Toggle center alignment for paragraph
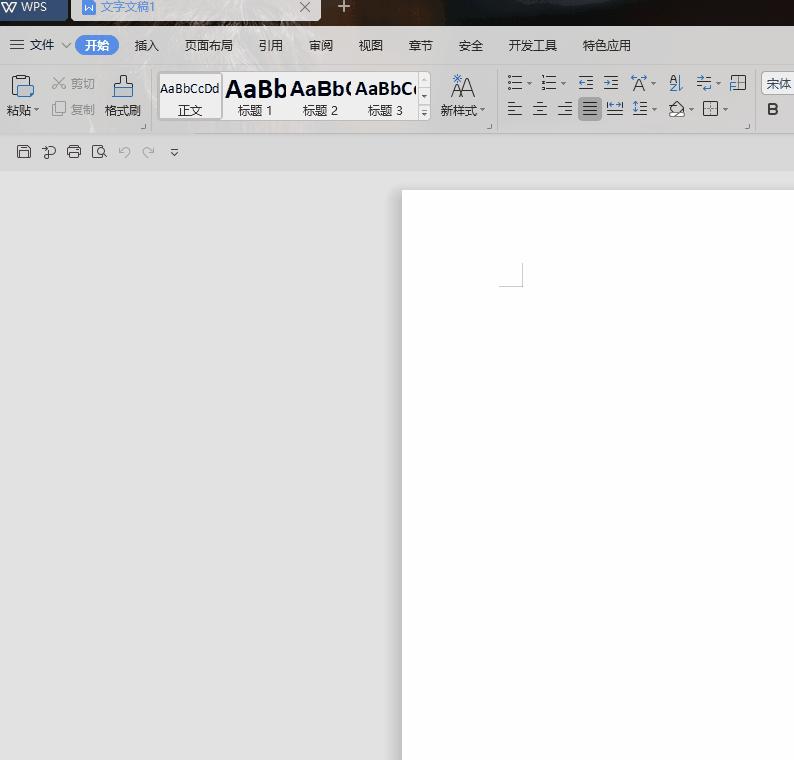 (x=540, y=109)
